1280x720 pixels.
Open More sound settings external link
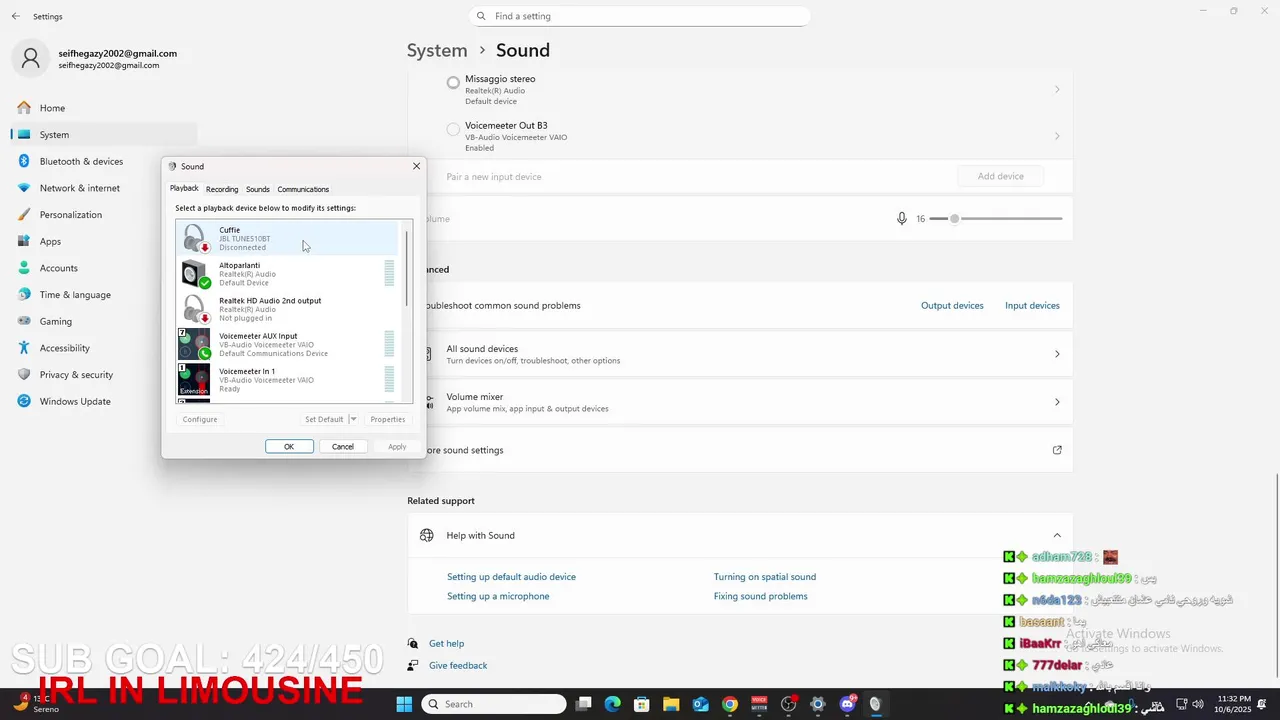(1057, 450)
